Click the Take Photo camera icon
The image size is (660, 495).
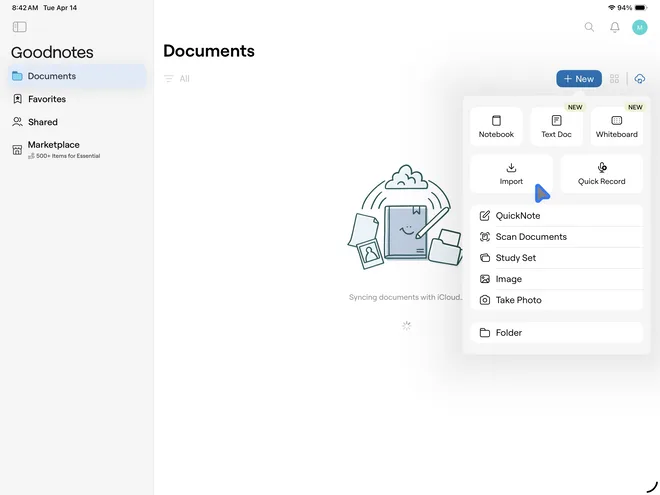coord(485,300)
